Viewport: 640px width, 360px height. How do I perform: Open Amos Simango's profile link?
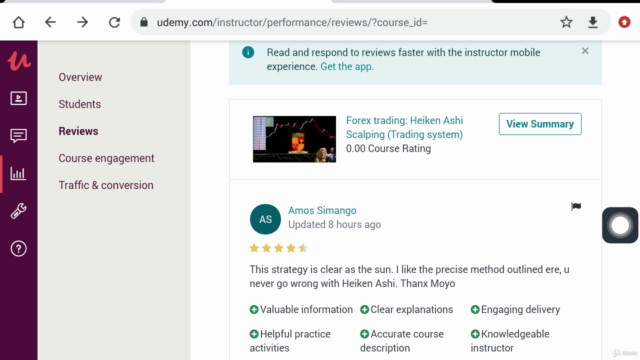(x=322, y=210)
